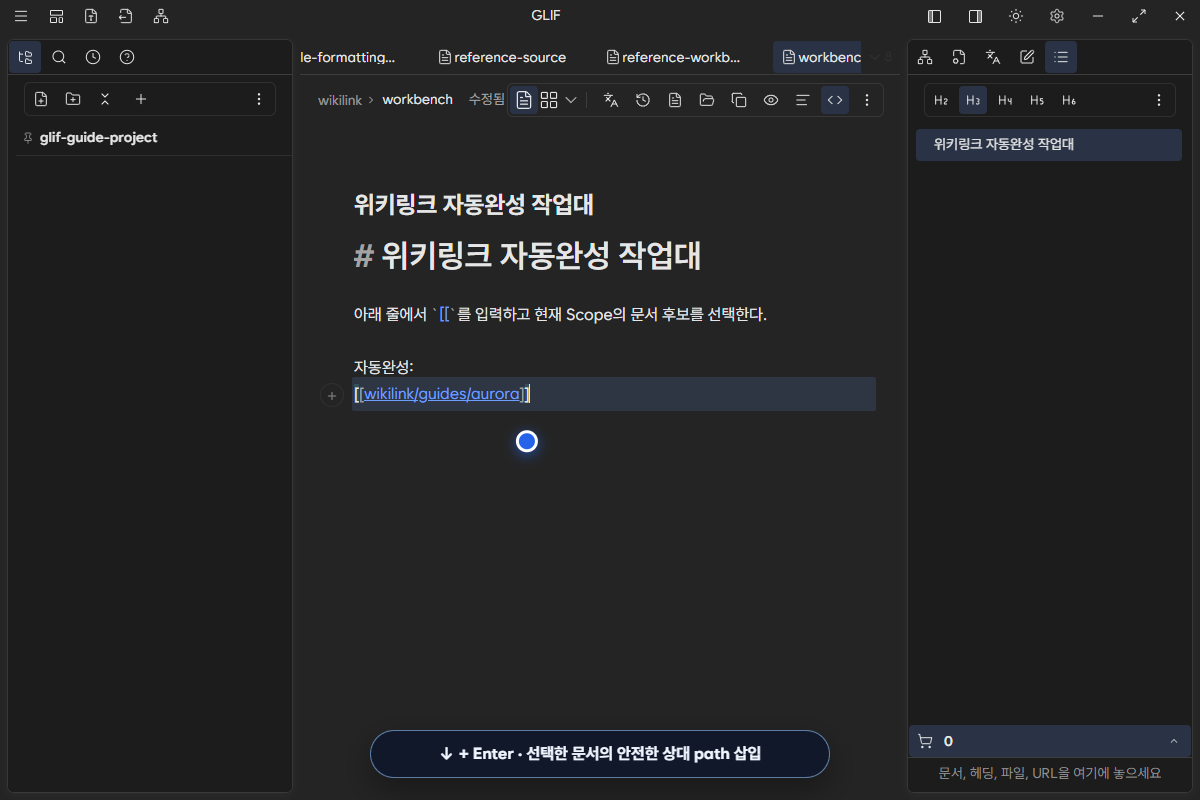Select the file tree tab in left sidebar
Screen dimensions: 1200x800
[25, 57]
